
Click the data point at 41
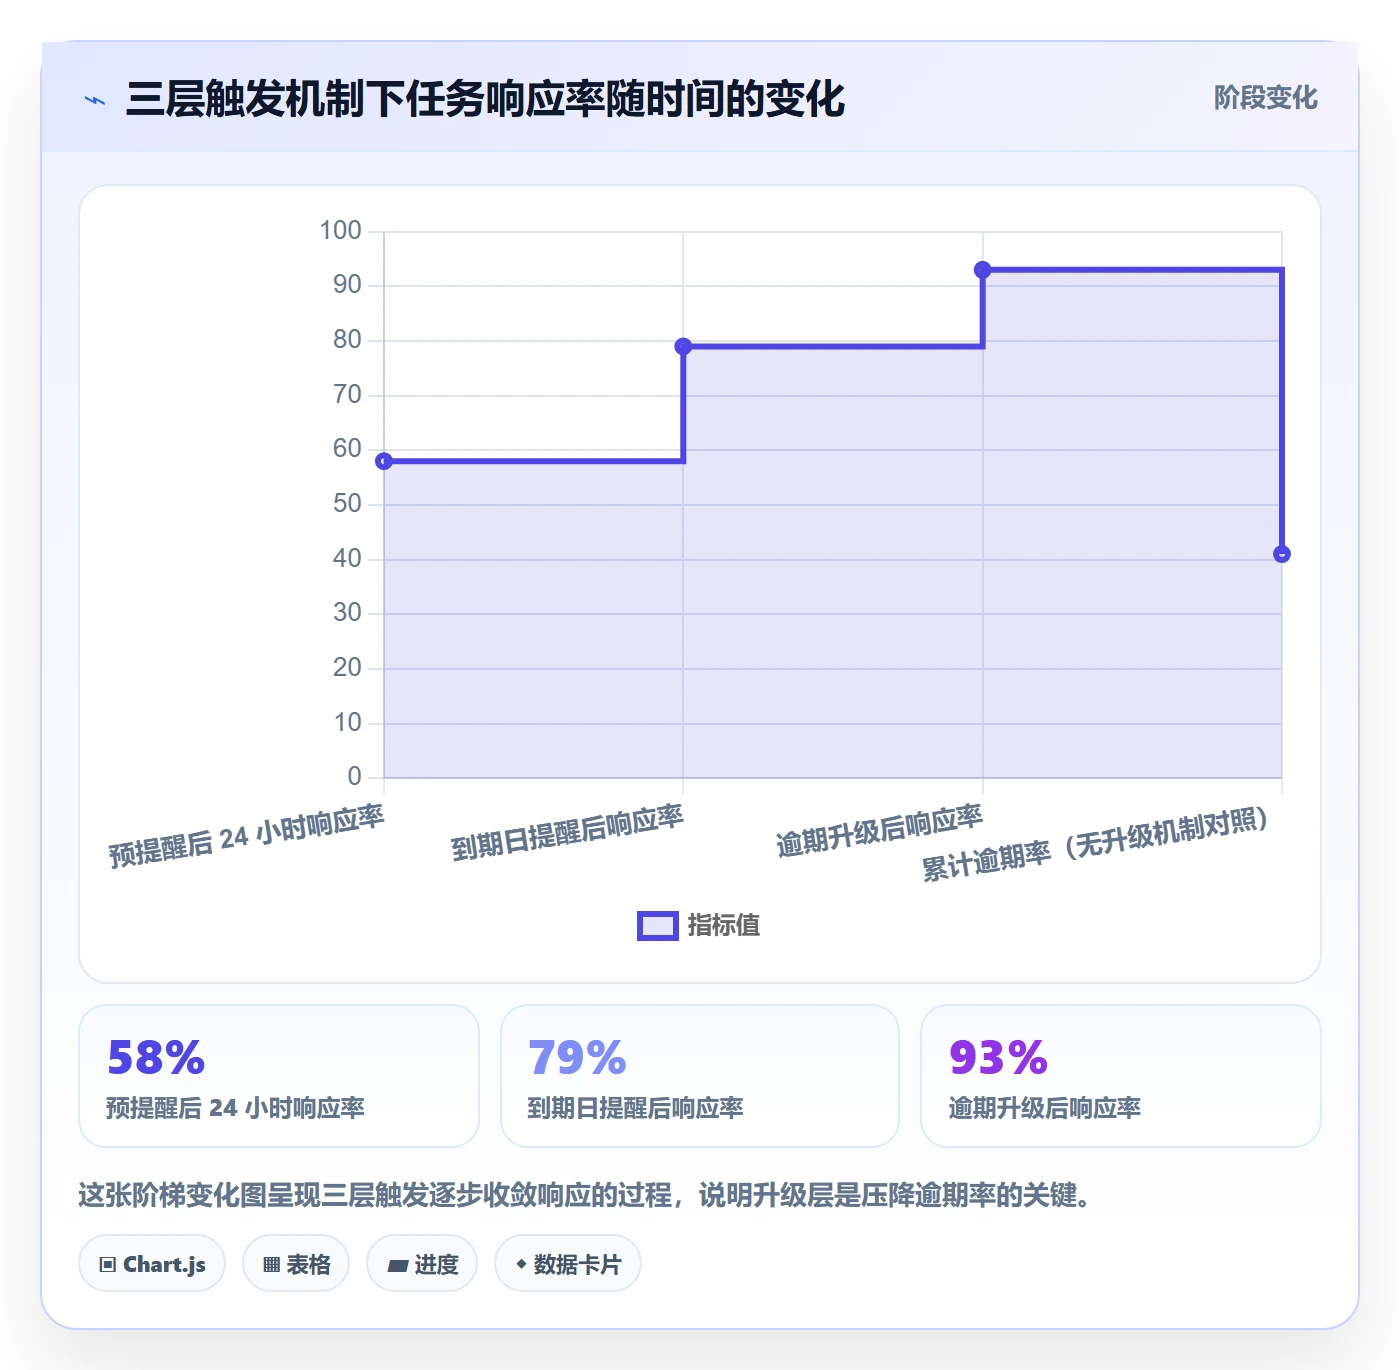pos(1282,554)
